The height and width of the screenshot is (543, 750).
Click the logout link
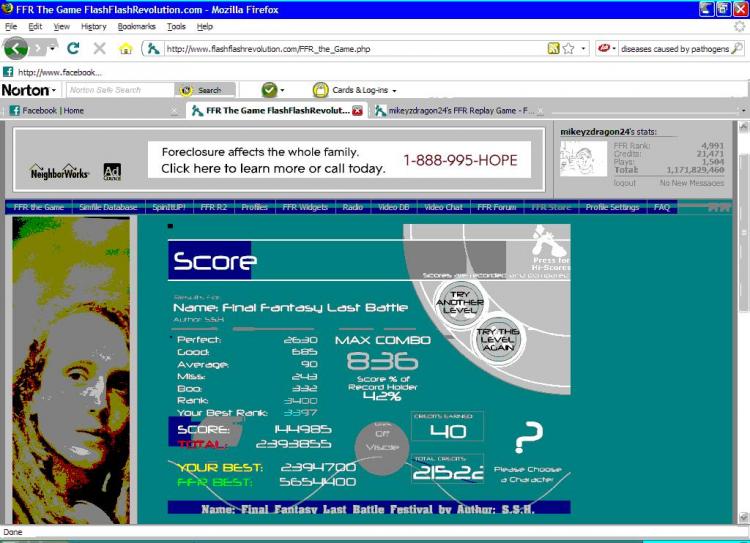tap(625, 183)
